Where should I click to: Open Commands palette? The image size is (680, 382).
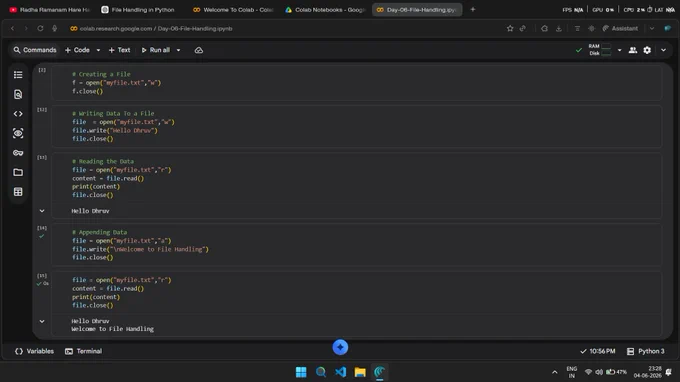[x=35, y=50]
